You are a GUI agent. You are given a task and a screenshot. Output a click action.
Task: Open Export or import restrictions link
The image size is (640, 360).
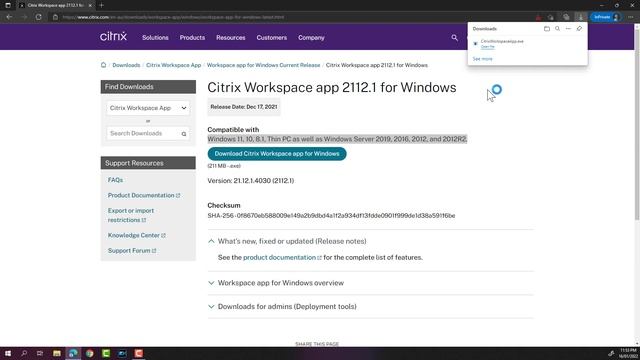(x=131, y=215)
